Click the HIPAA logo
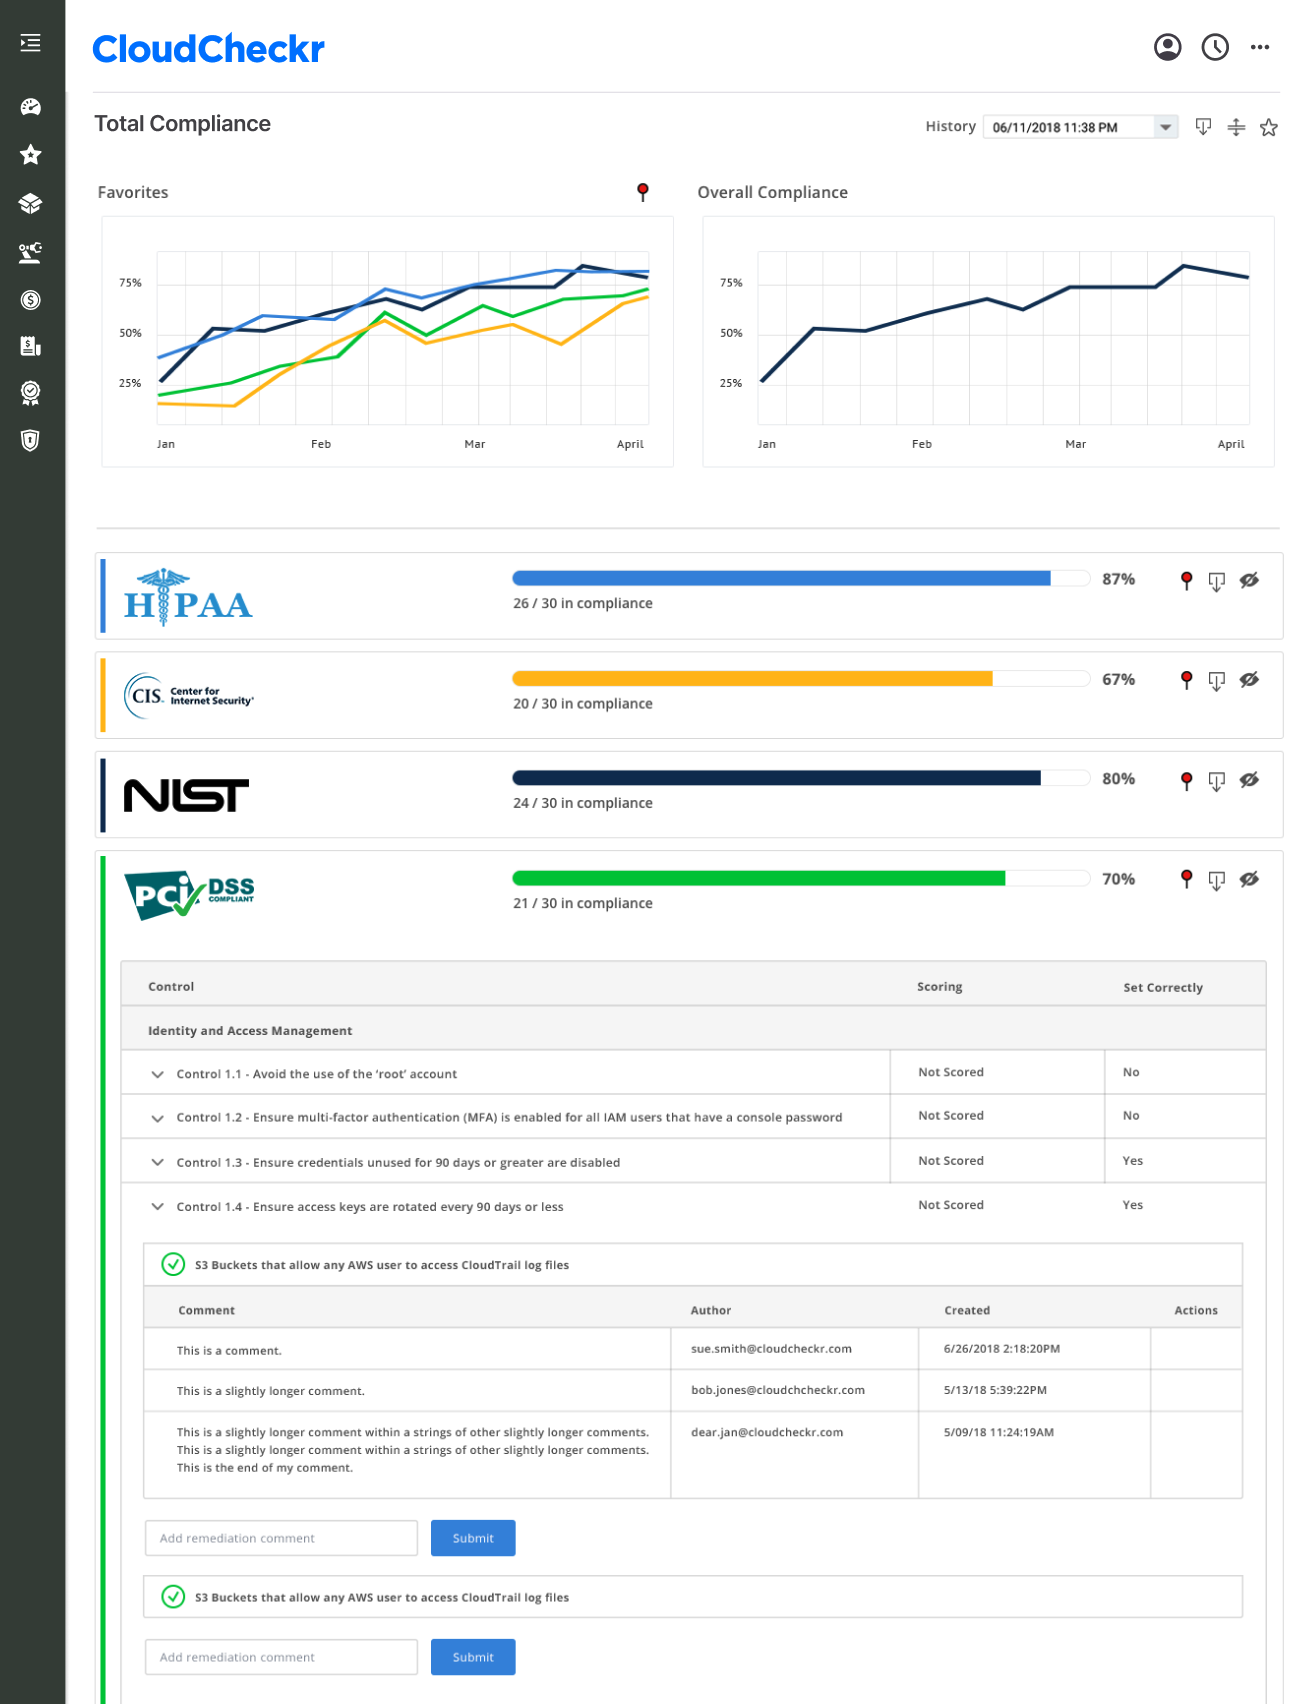 [188, 597]
